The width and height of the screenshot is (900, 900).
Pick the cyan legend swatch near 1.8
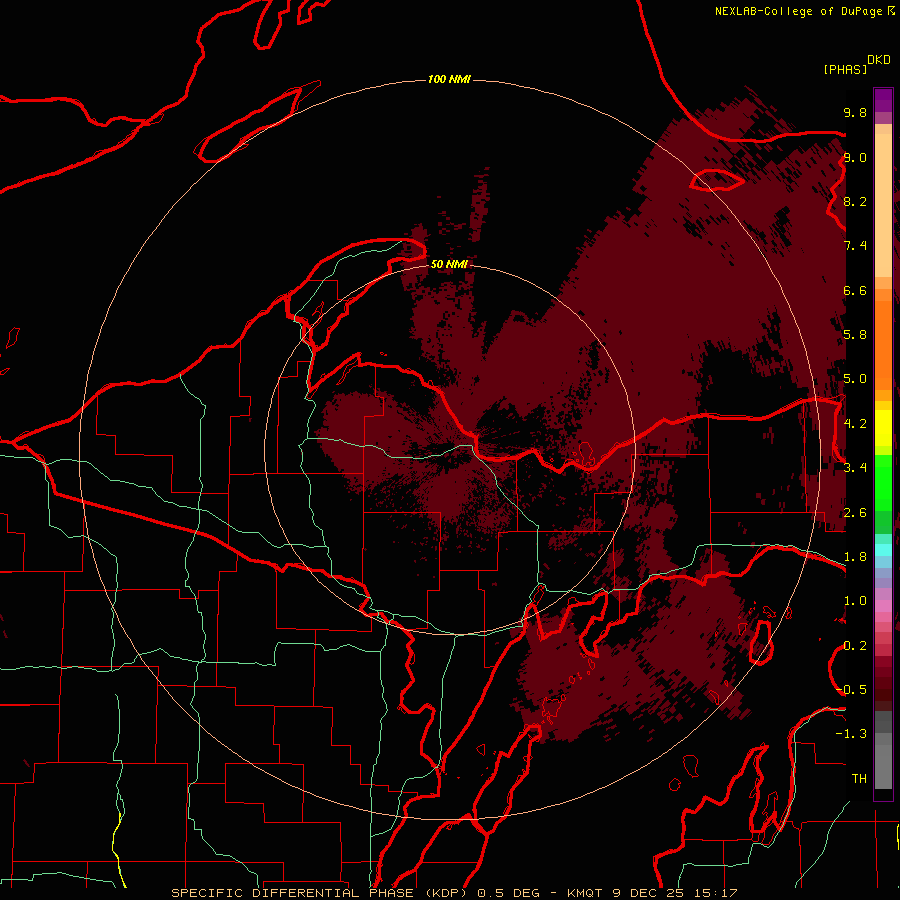click(883, 550)
